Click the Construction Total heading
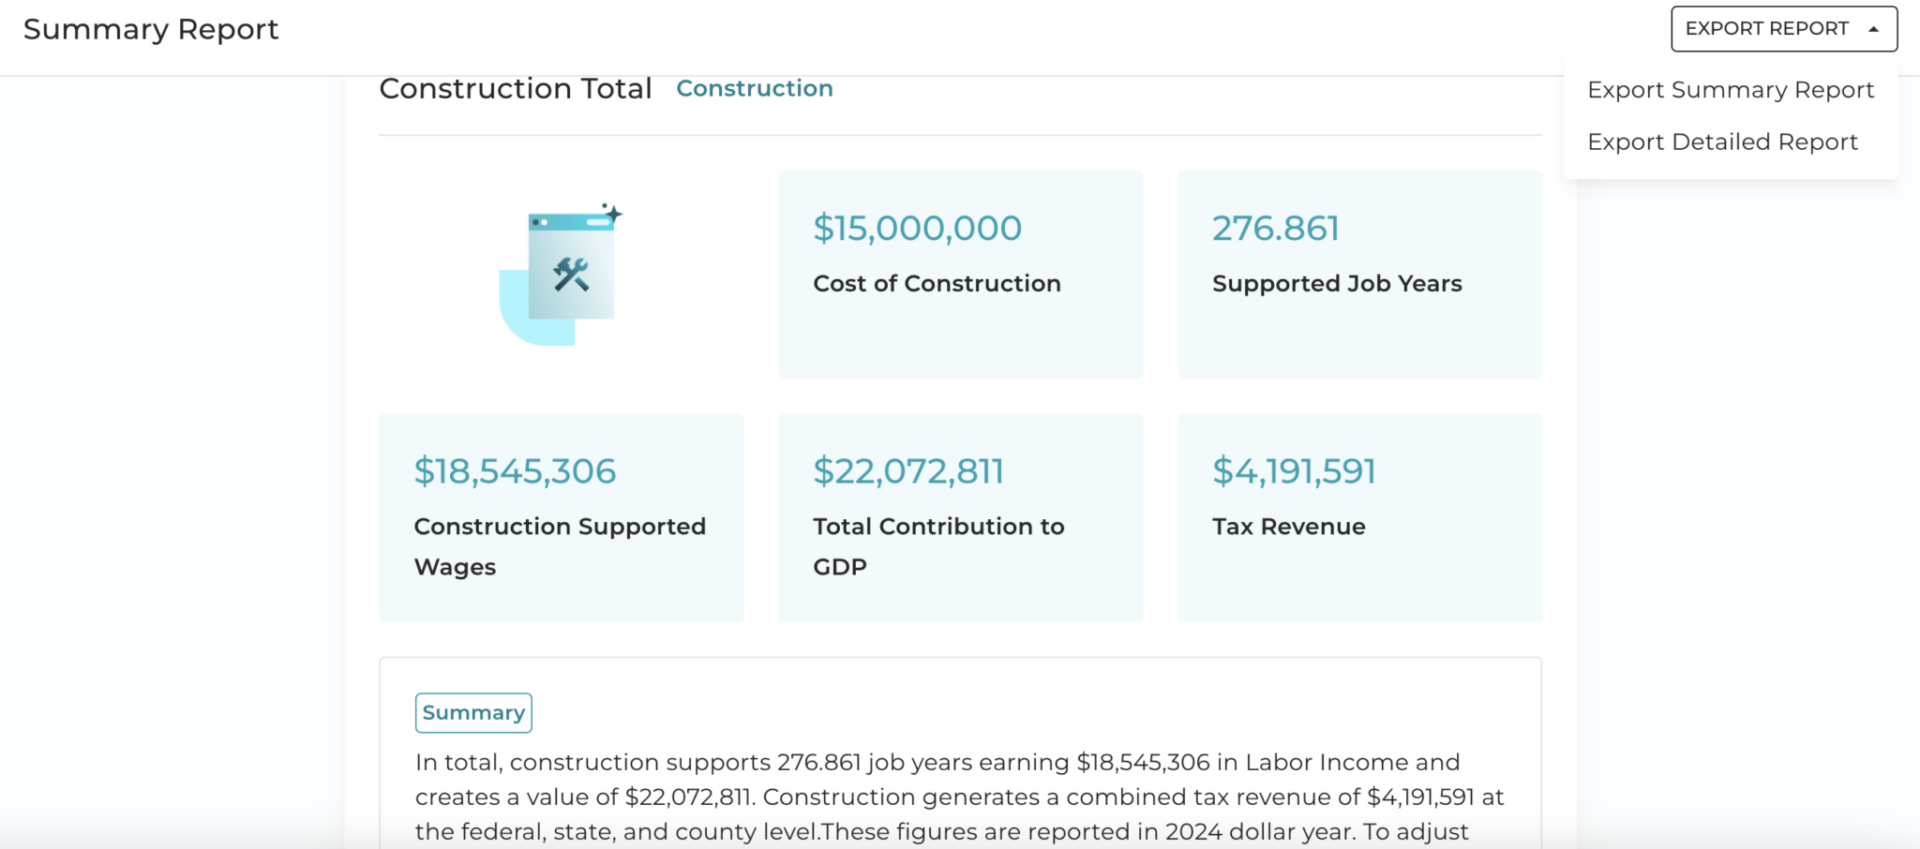 (x=515, y=88)
